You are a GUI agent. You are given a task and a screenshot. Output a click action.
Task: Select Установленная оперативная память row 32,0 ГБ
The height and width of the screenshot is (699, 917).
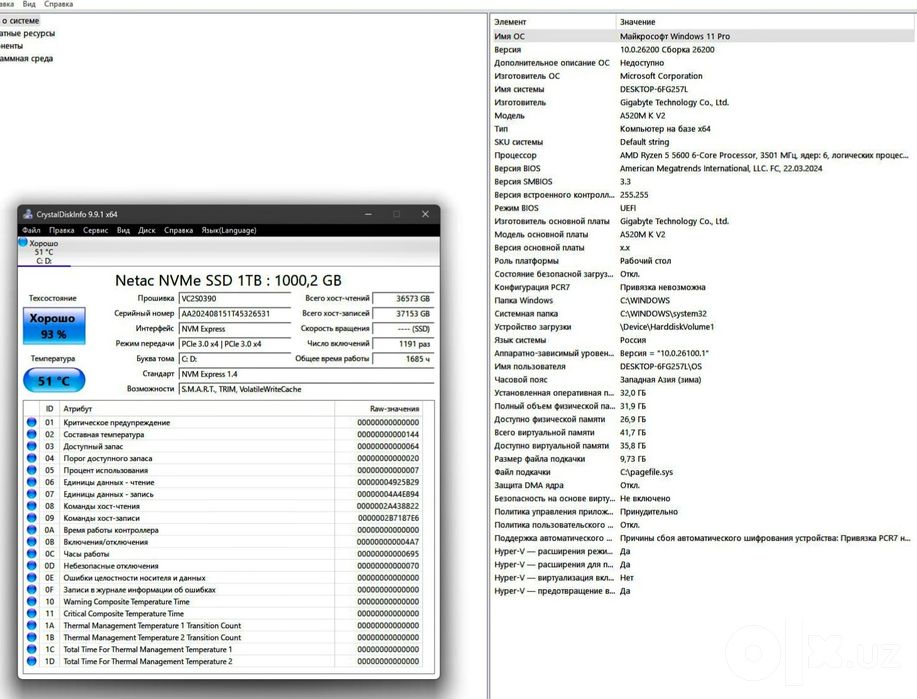coord(702,393)
